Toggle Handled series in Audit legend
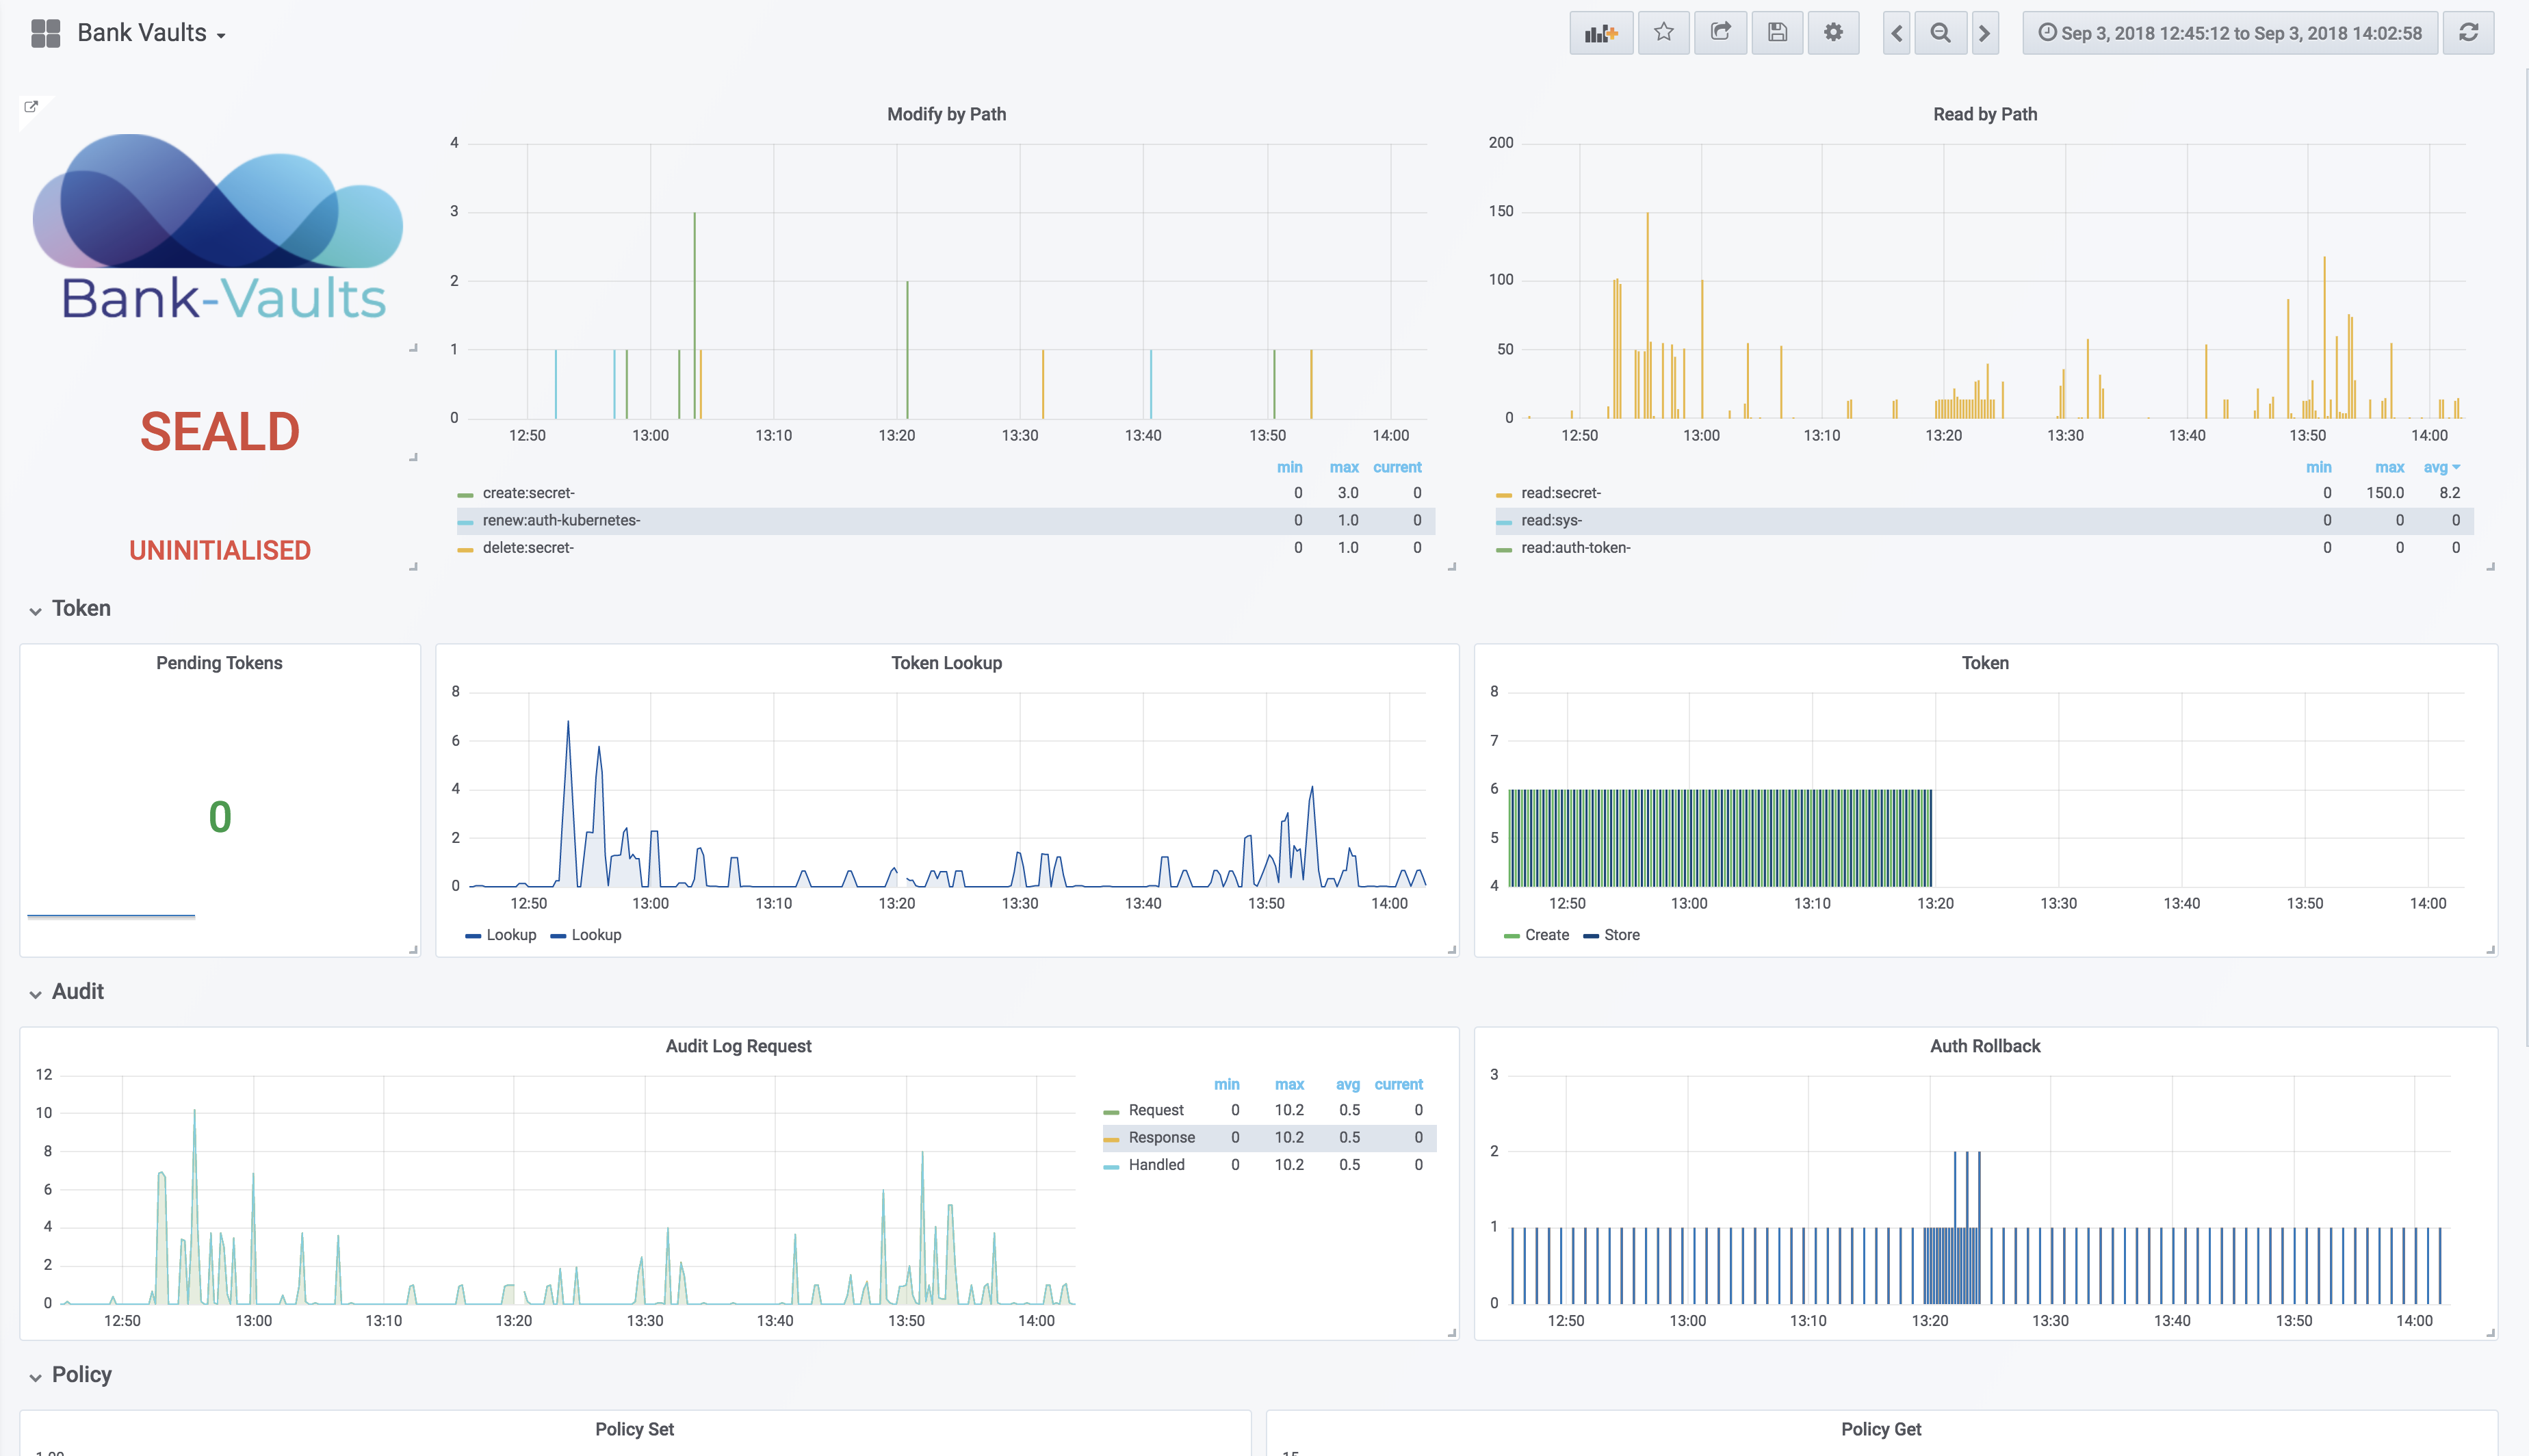 click(x=1156, y=1165)
